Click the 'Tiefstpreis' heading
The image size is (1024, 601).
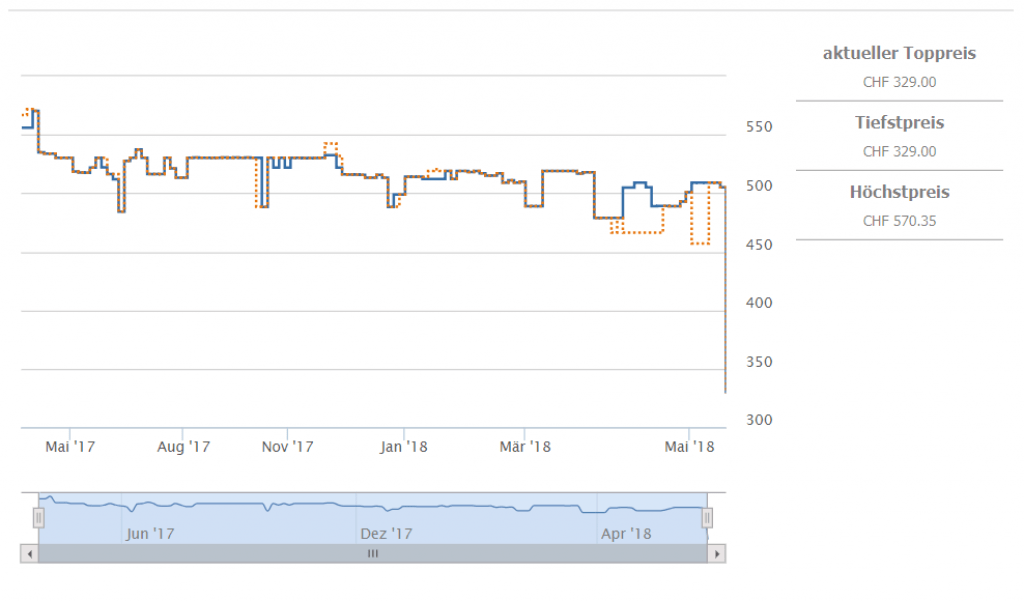[899, 123]
